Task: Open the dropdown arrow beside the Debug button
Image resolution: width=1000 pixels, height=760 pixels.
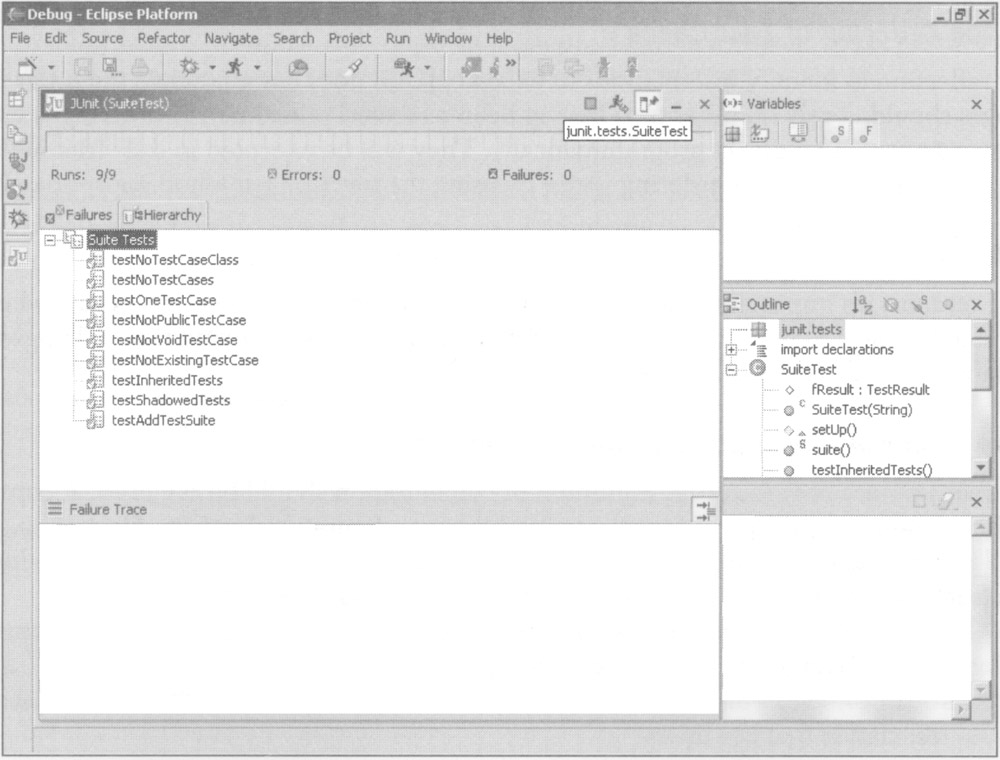Action: click(x=212, y=68)
